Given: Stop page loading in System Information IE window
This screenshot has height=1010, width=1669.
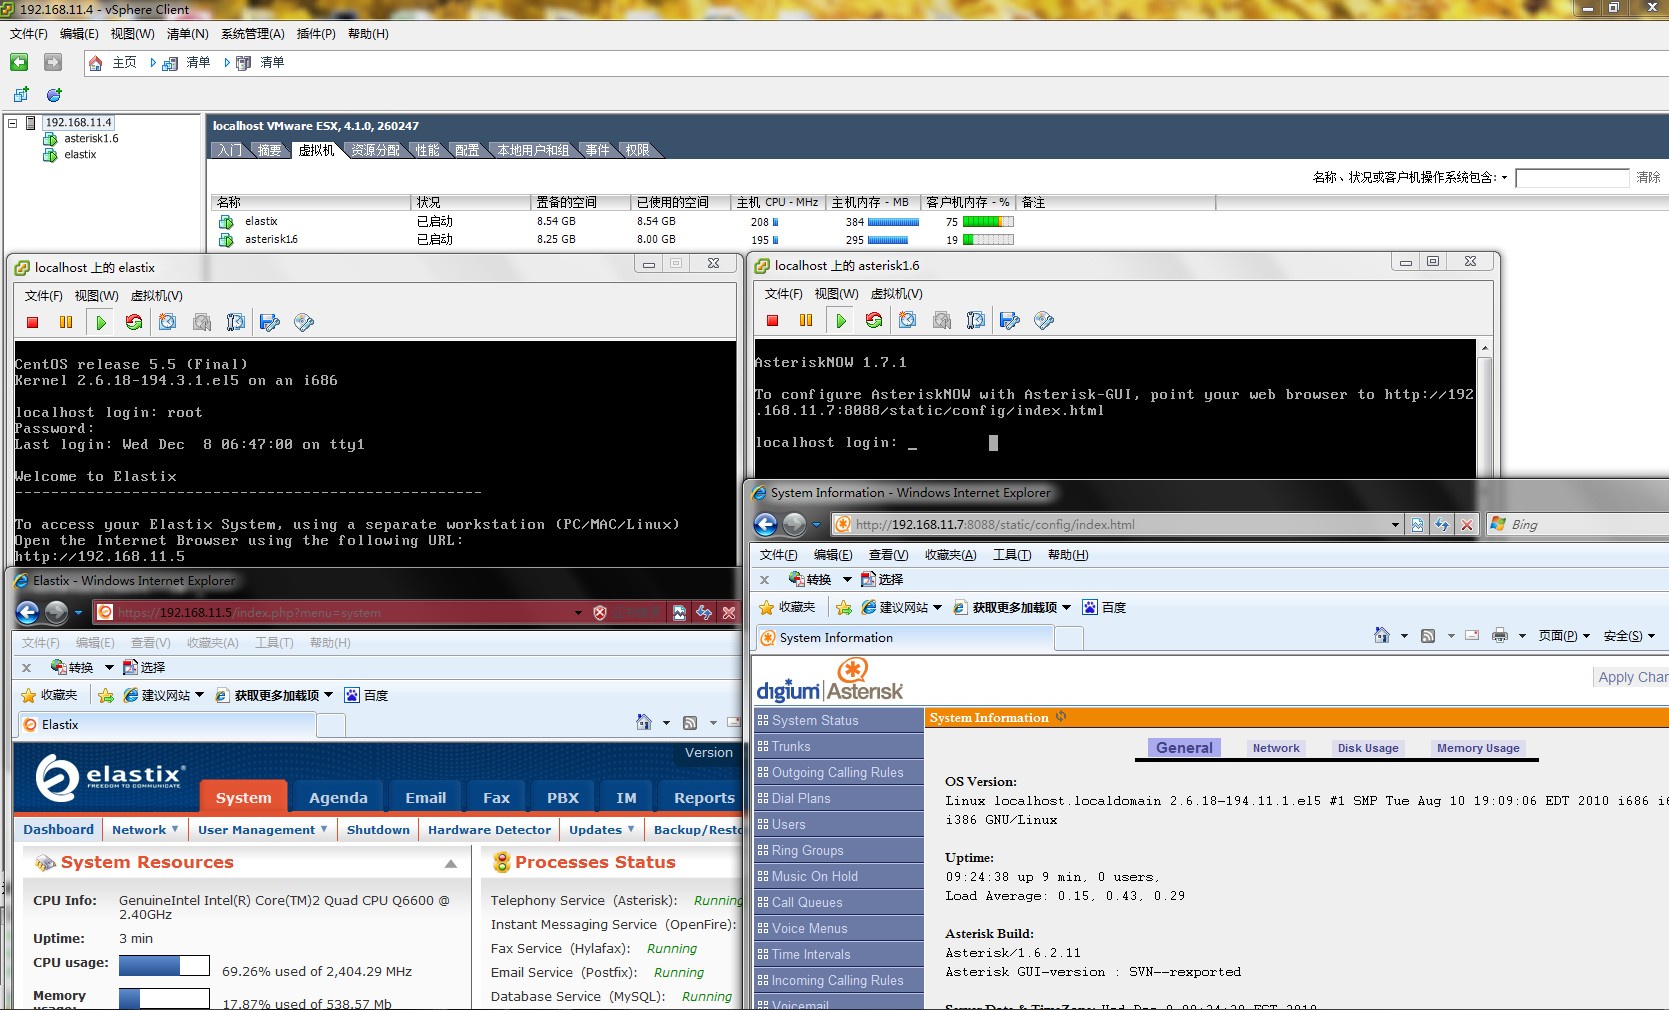Looking at the screenshot, I should pos(1467,524).
